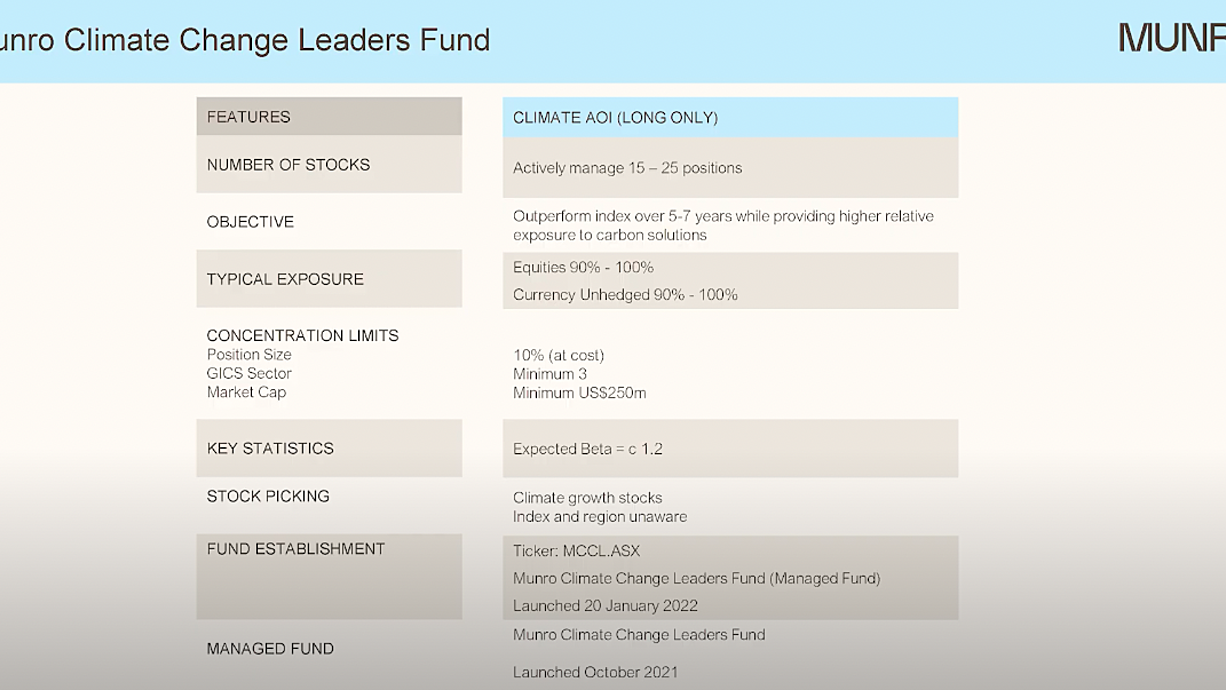Click Launched October 2021 text
This screenshot has height=690, width=1226.
coord(595,672)
